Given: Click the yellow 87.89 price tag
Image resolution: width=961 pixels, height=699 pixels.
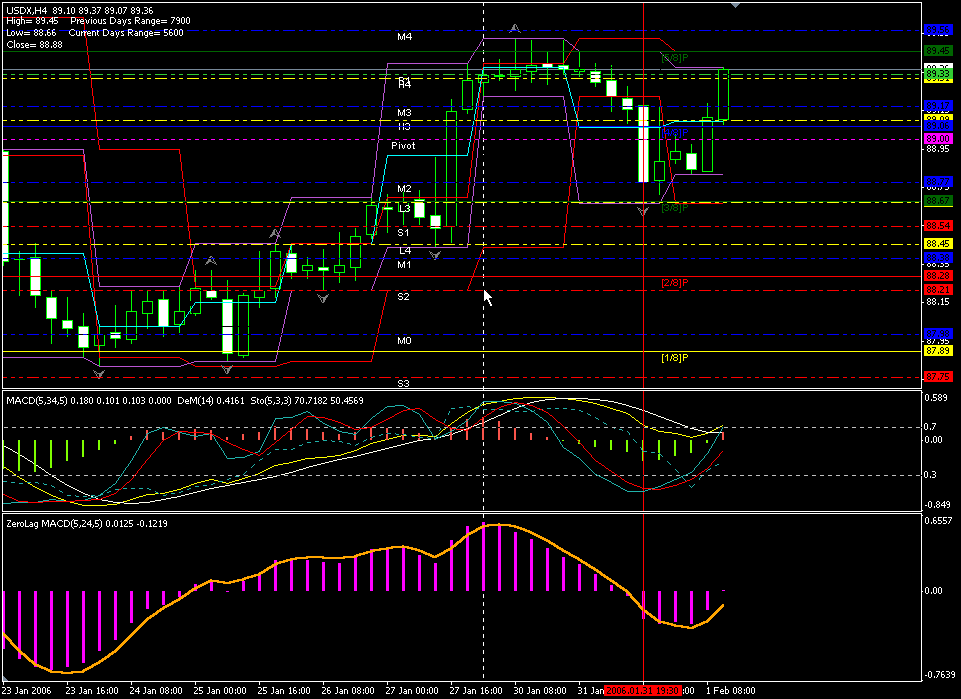Looking at the screenshot, I should 937,351.
